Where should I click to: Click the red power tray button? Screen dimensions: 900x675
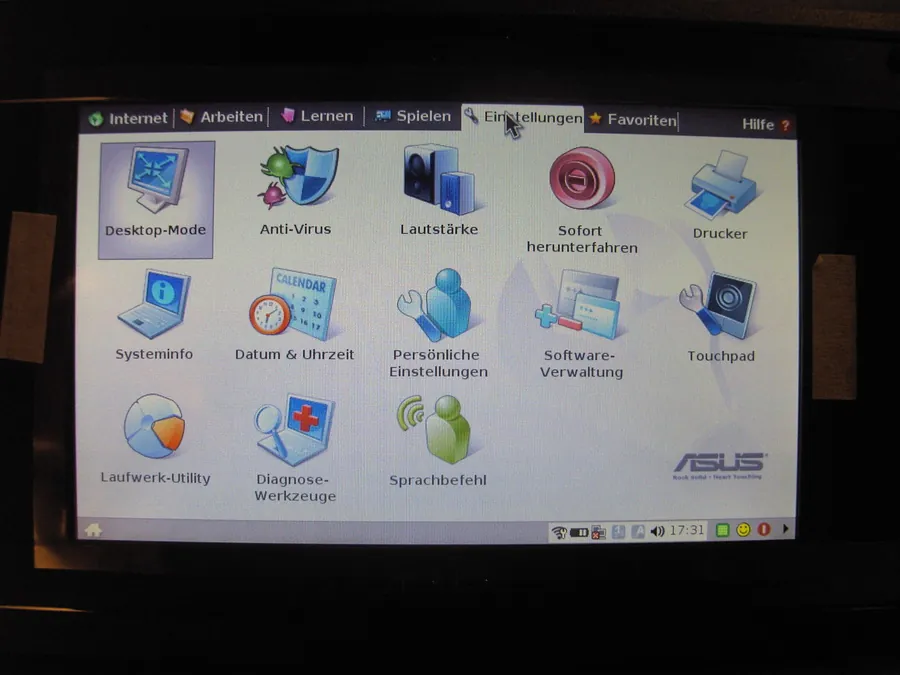tap(763, 529)
